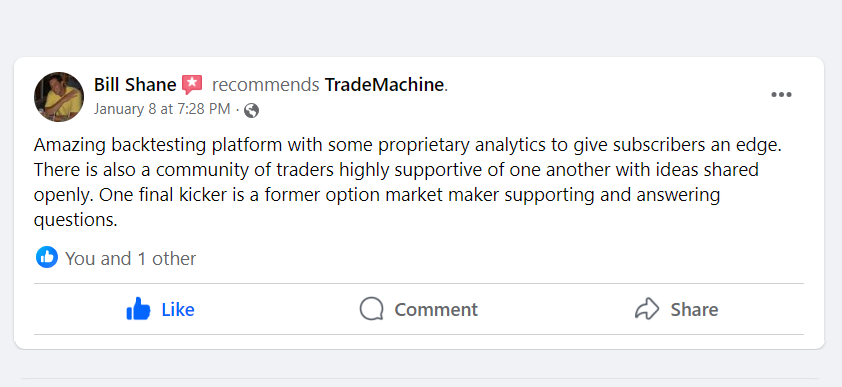Select the Comment button label

click(x=436, y=310)
